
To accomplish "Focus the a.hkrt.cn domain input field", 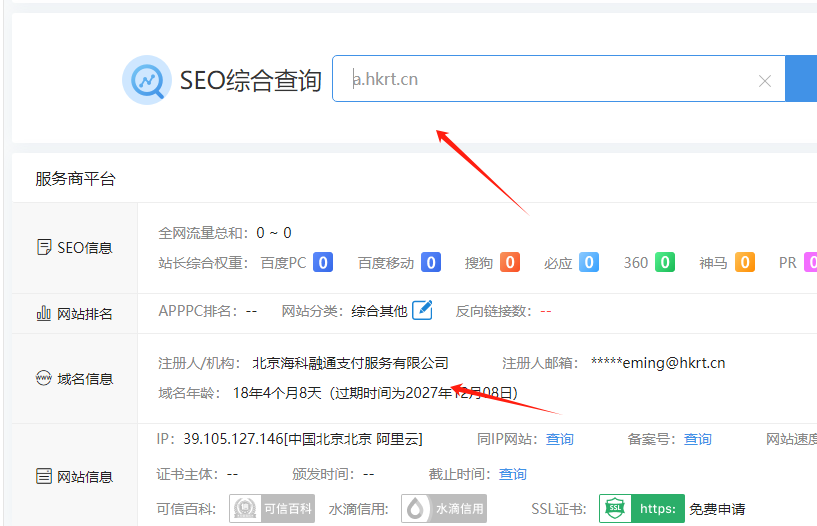I will click(559, 79).
